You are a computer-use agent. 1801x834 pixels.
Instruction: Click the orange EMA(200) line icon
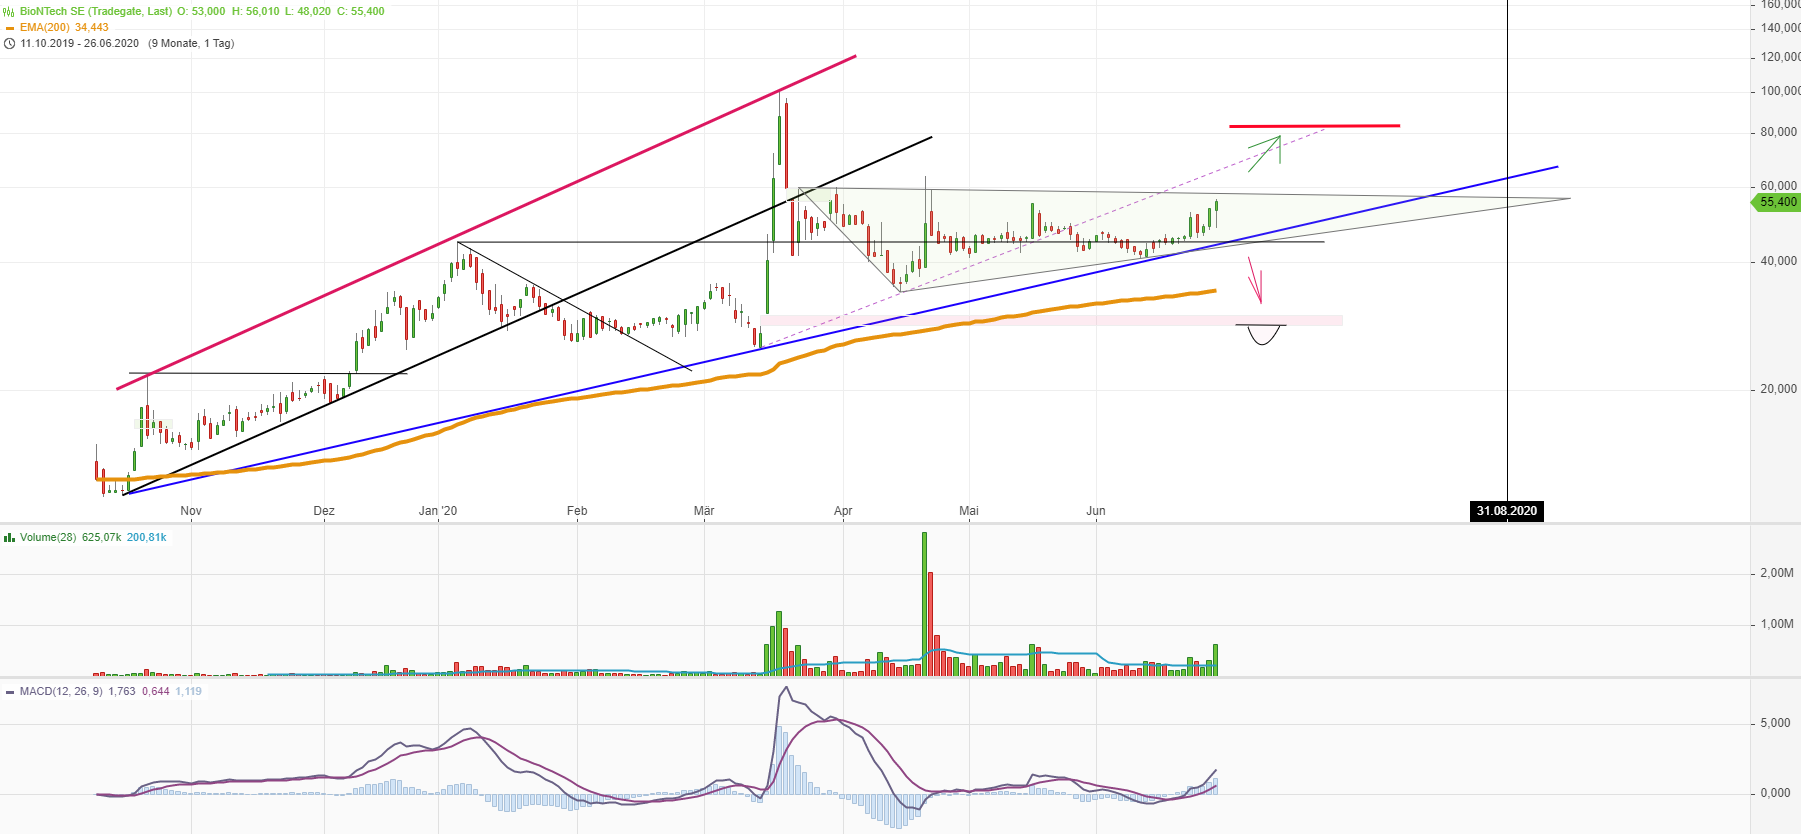9,28
